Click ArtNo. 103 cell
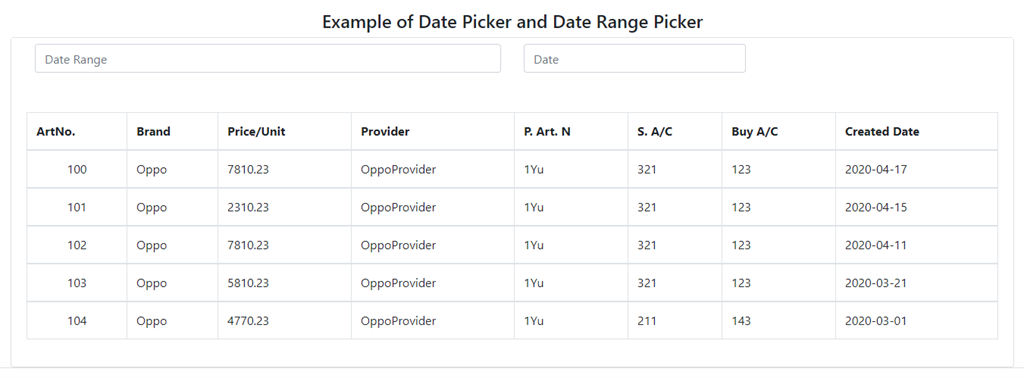The image size is (1024, 378). pyautogui.click(x=77, y=283)
